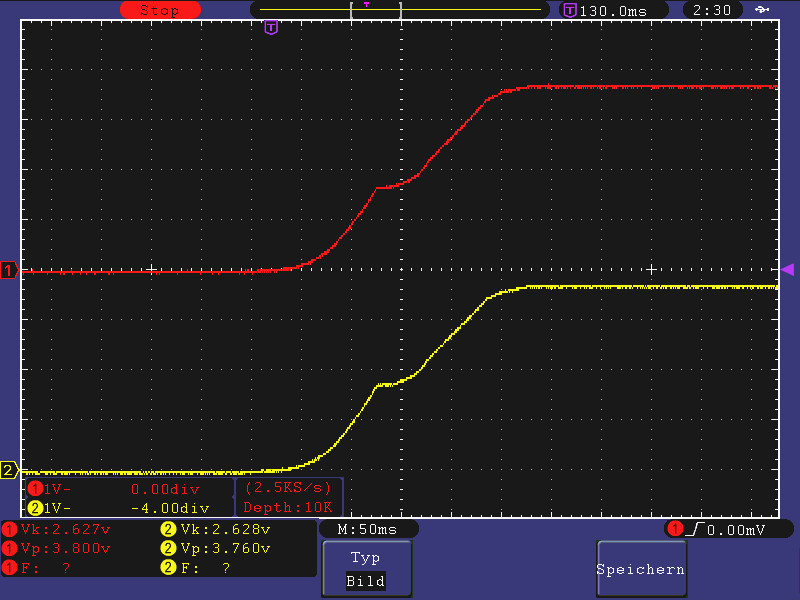This screenshot has height=600, width=800.
Task: Click the purple trigger level arrow
Action: click(787, 269)
